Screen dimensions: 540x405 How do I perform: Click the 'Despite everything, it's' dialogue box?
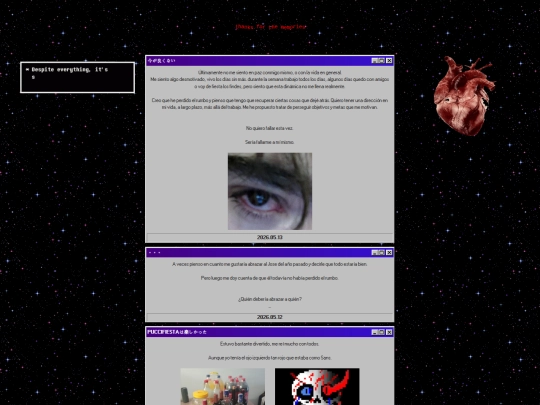coord(77,77)
